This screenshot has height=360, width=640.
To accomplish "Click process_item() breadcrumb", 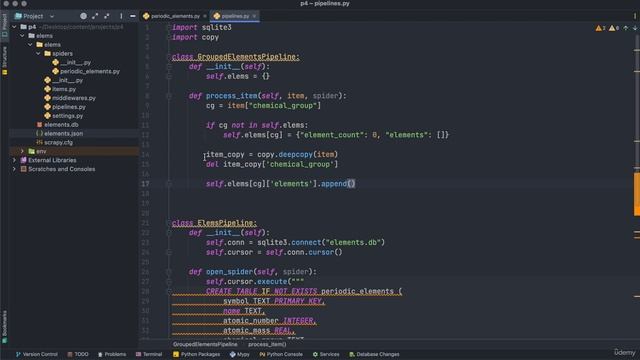I will [x=267, y=344].
